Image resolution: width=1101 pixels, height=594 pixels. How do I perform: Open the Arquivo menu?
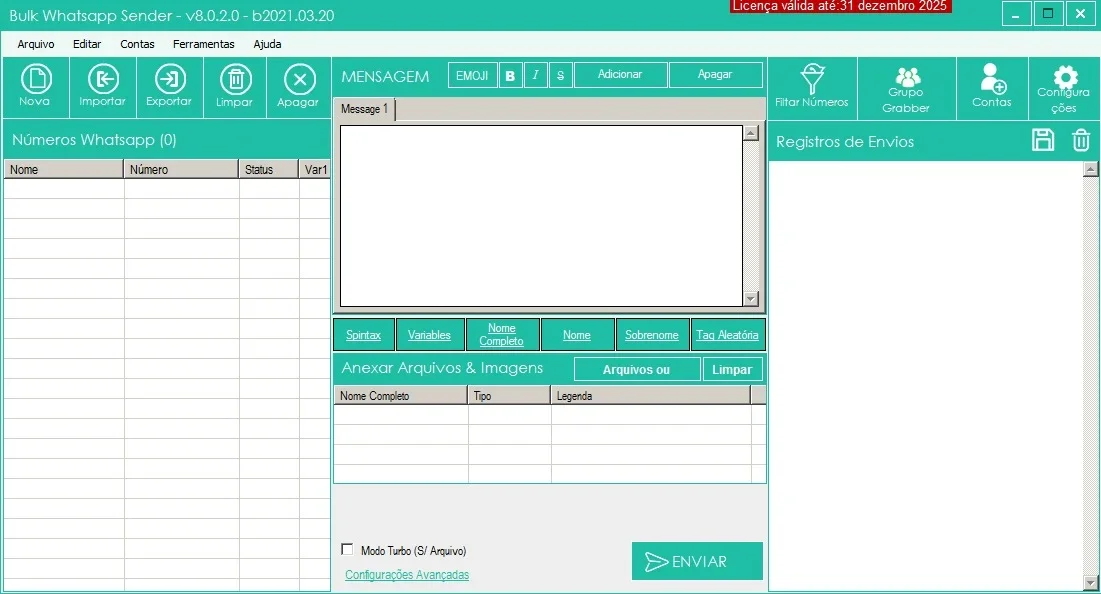[x=36, y=44]
